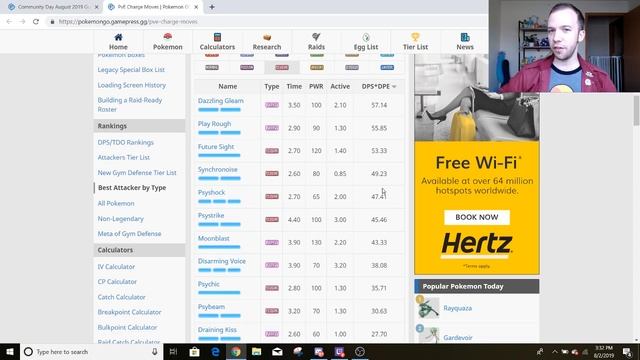Open the Catch Calculator link
The width and height of the screenshot is (640, 360).
tap(121, 297)
